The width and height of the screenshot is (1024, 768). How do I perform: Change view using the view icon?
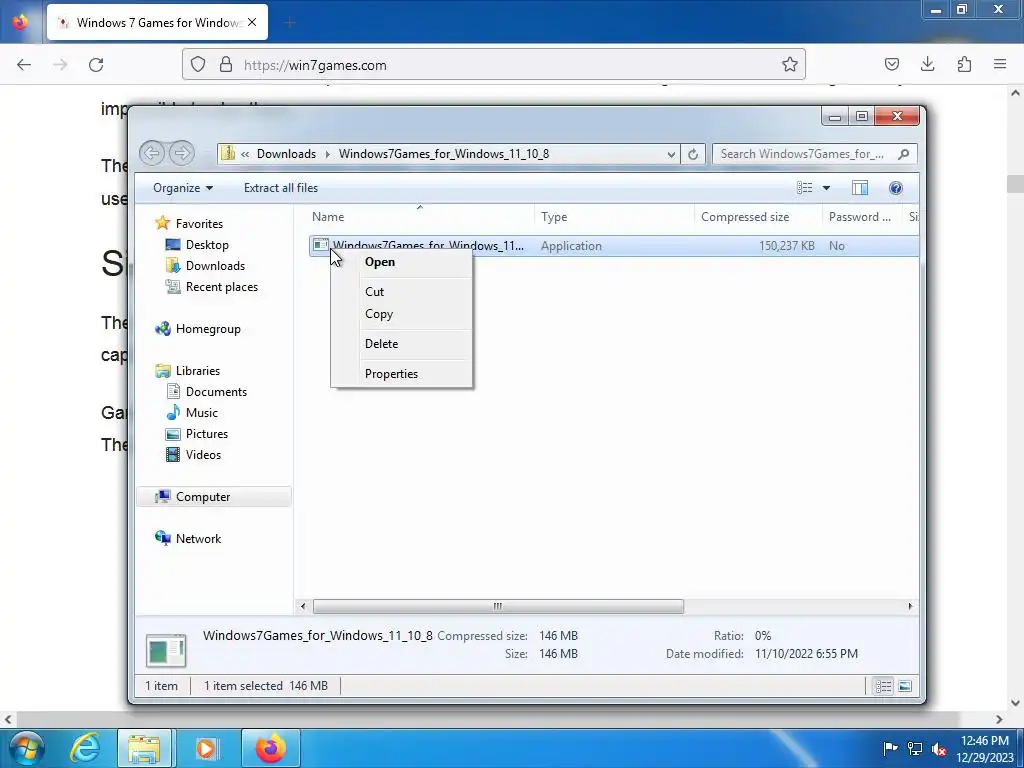click(x=805, y=188)
